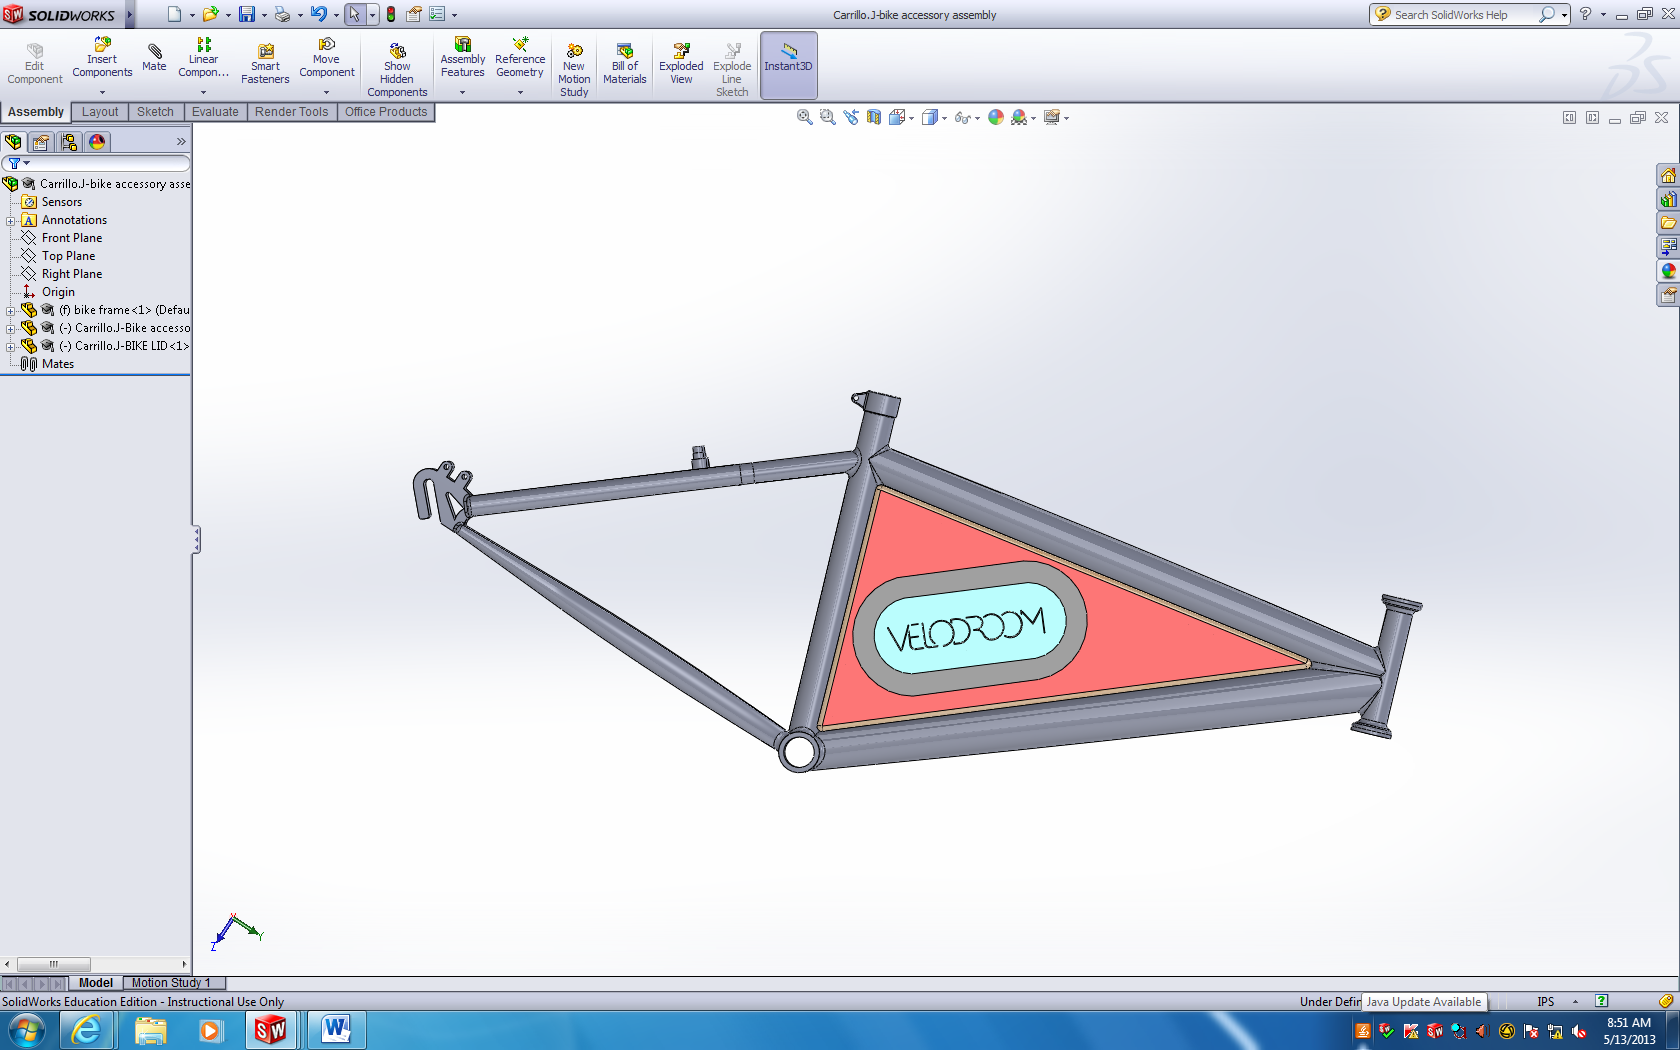Create a new document from the toolbar
This screenshot has width=1680, height=1050.
(175, 14)
